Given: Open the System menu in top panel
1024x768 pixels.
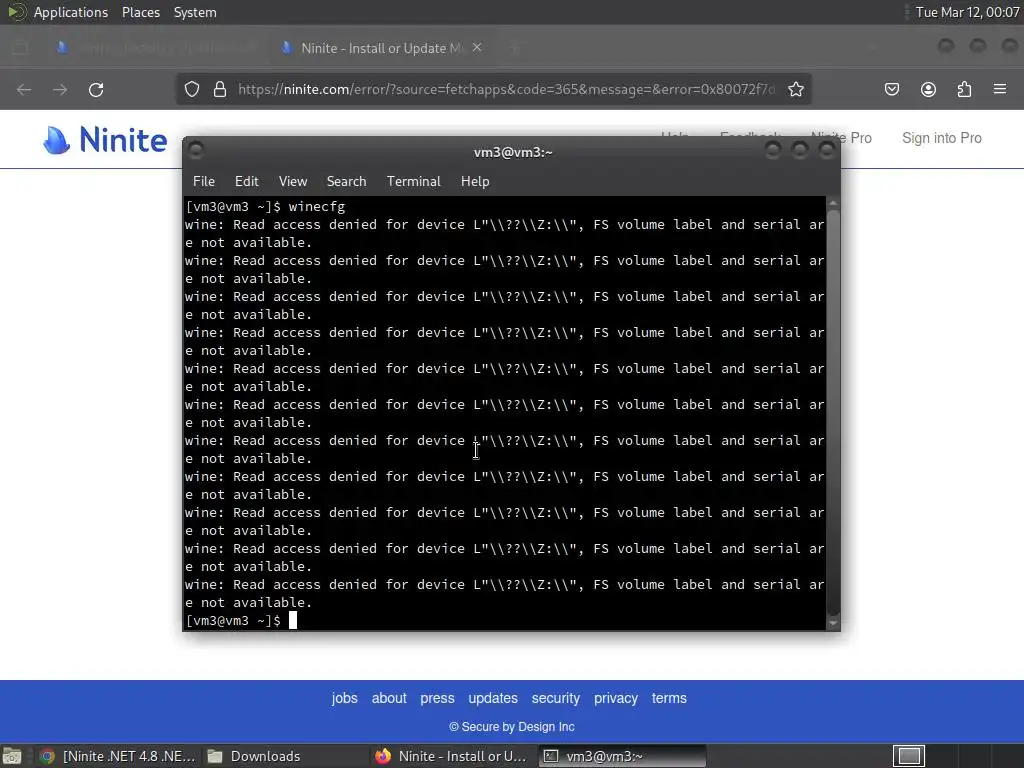Looking at the screenshot, I should click(195, 12).
